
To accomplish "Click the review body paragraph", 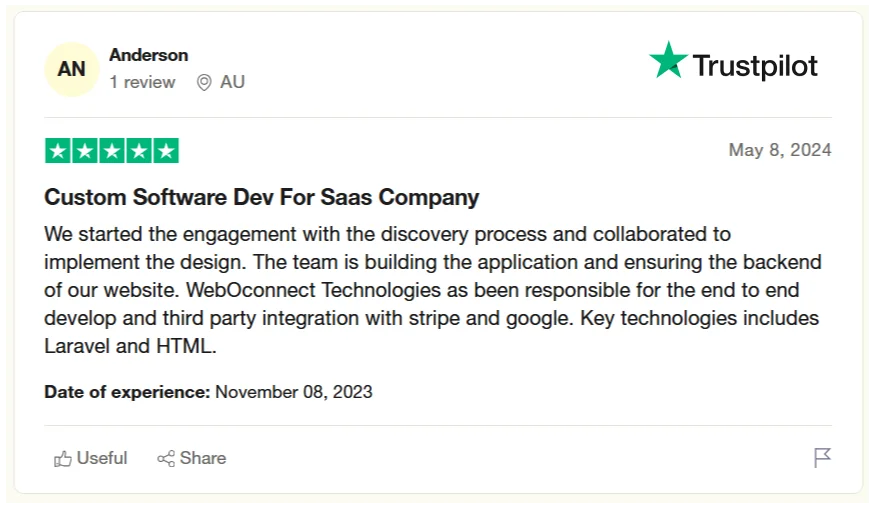I will [433, 290].
